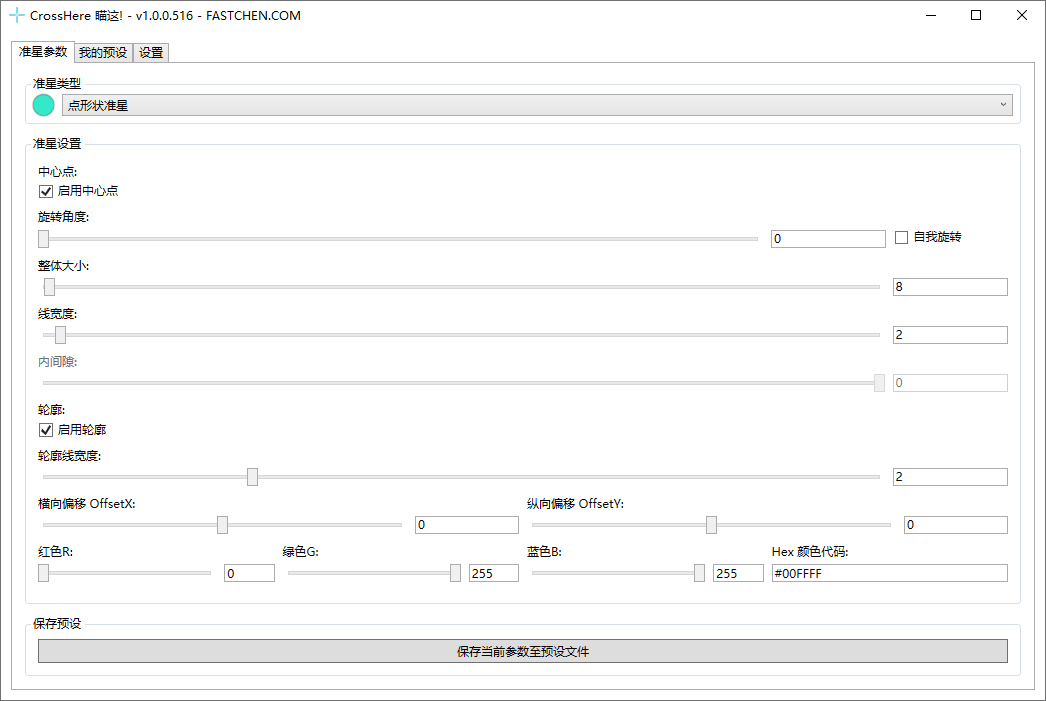
Task: Open the 点形状准星 crosshair type dropdown
Action: [537, 105]
